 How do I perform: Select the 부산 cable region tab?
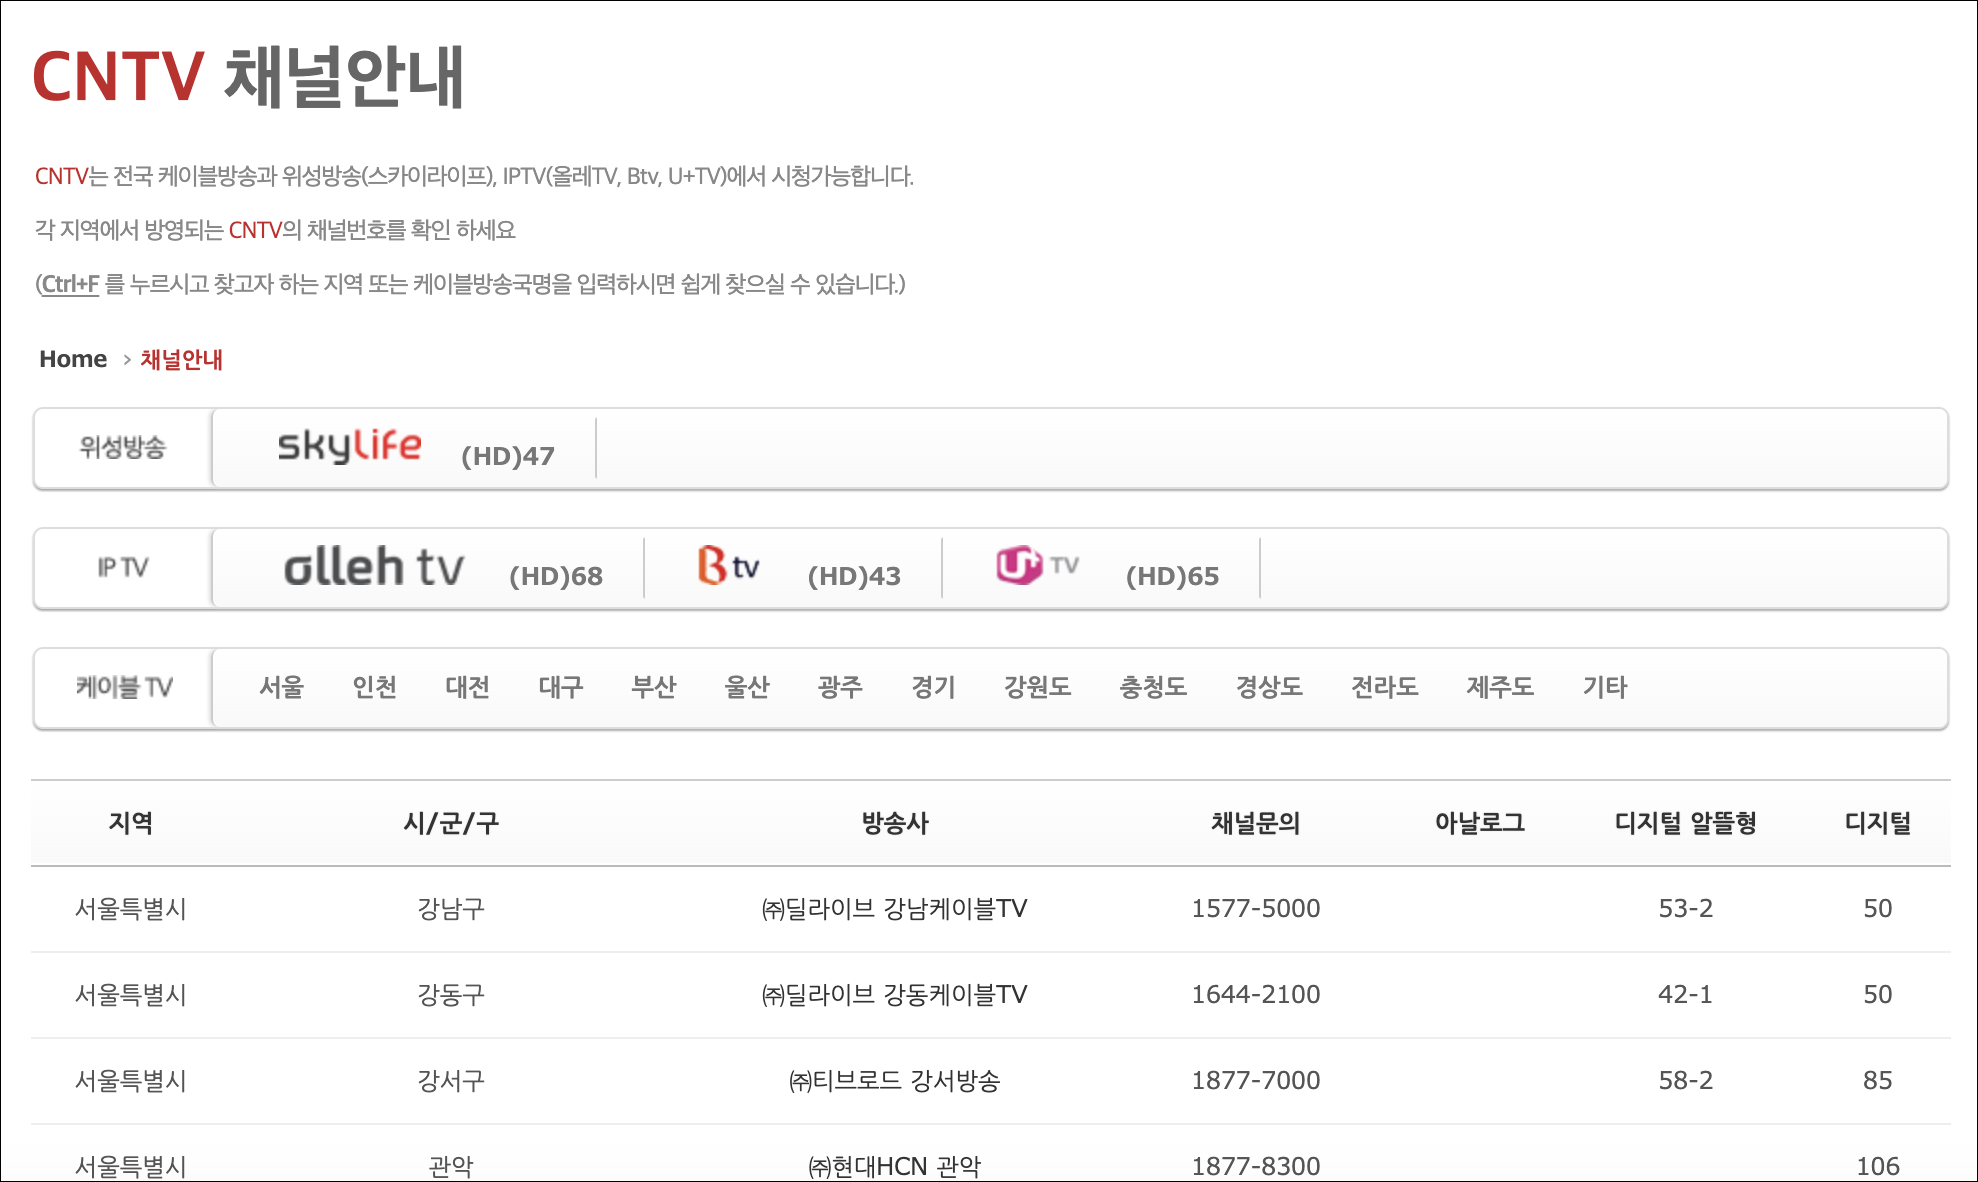click(x=653, y=687)
